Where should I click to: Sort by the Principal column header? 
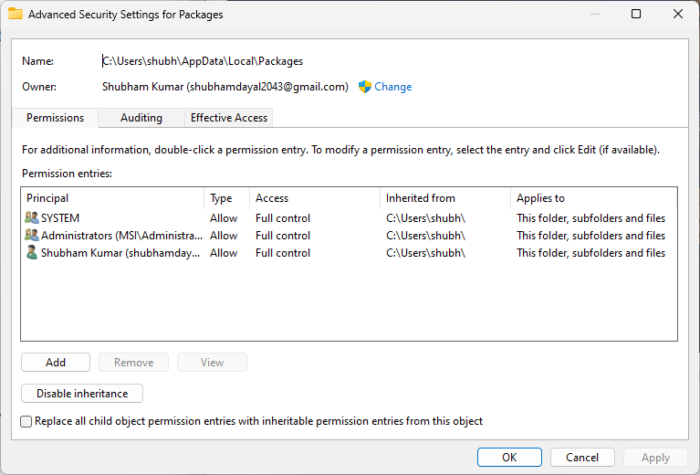(x=110, y=198)
